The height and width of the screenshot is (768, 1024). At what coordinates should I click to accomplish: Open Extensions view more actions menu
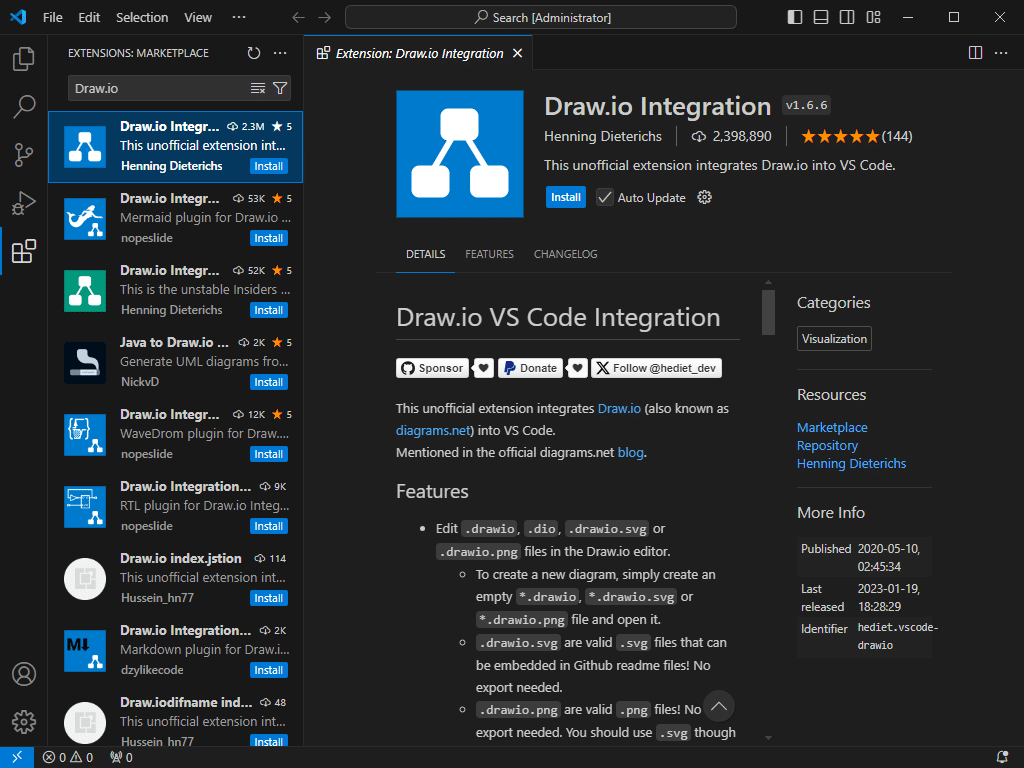point(280,53)
